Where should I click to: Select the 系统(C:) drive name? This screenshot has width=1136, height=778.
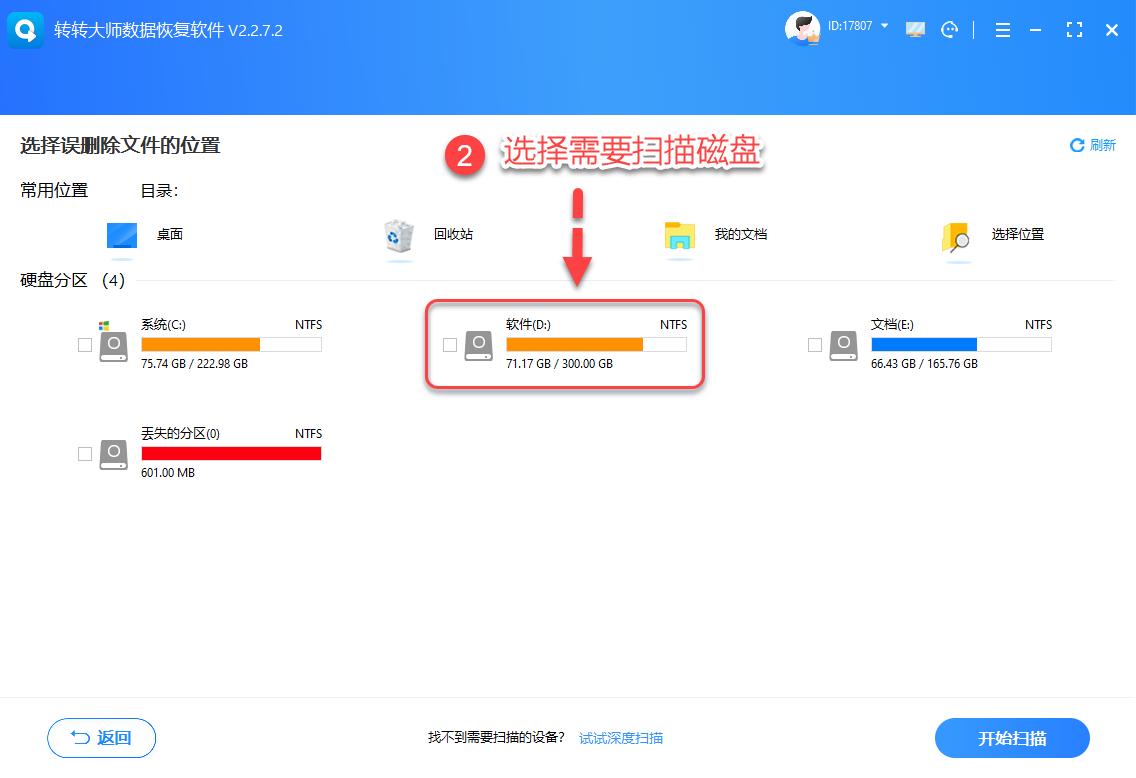point(163,325)
